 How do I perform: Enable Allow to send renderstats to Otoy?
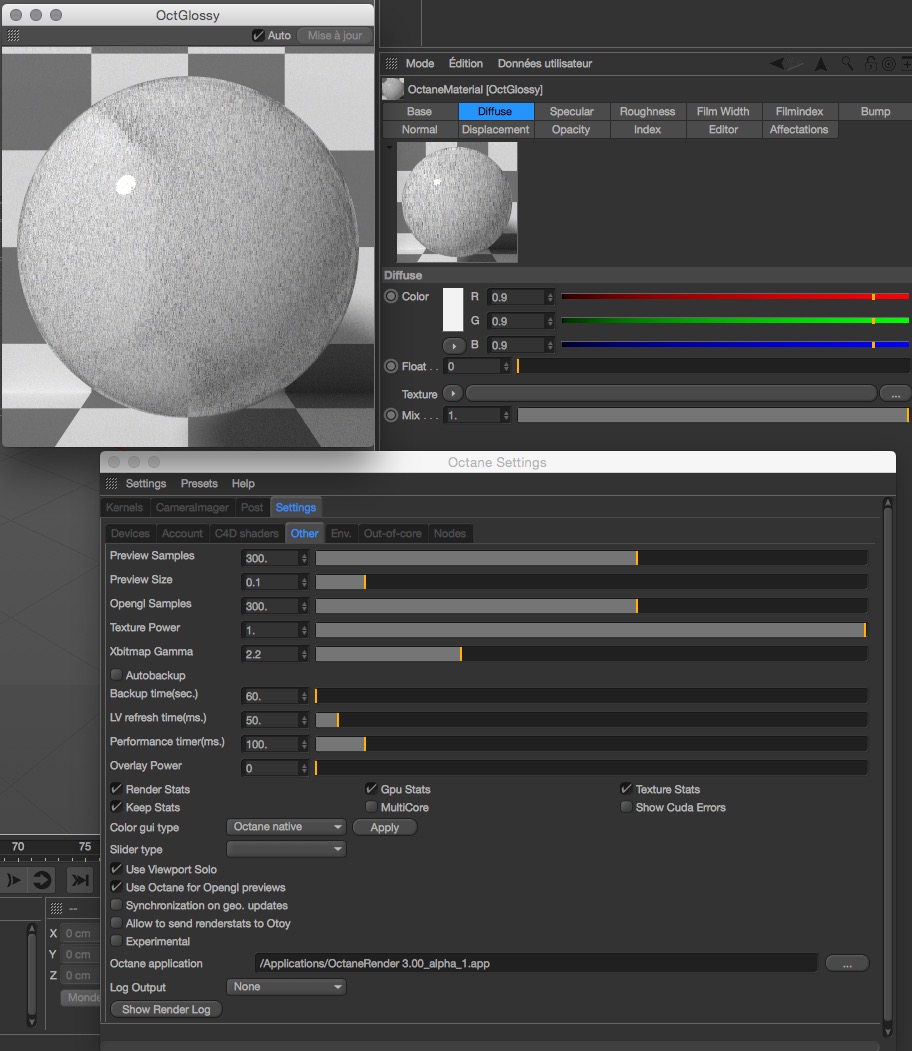117,923
